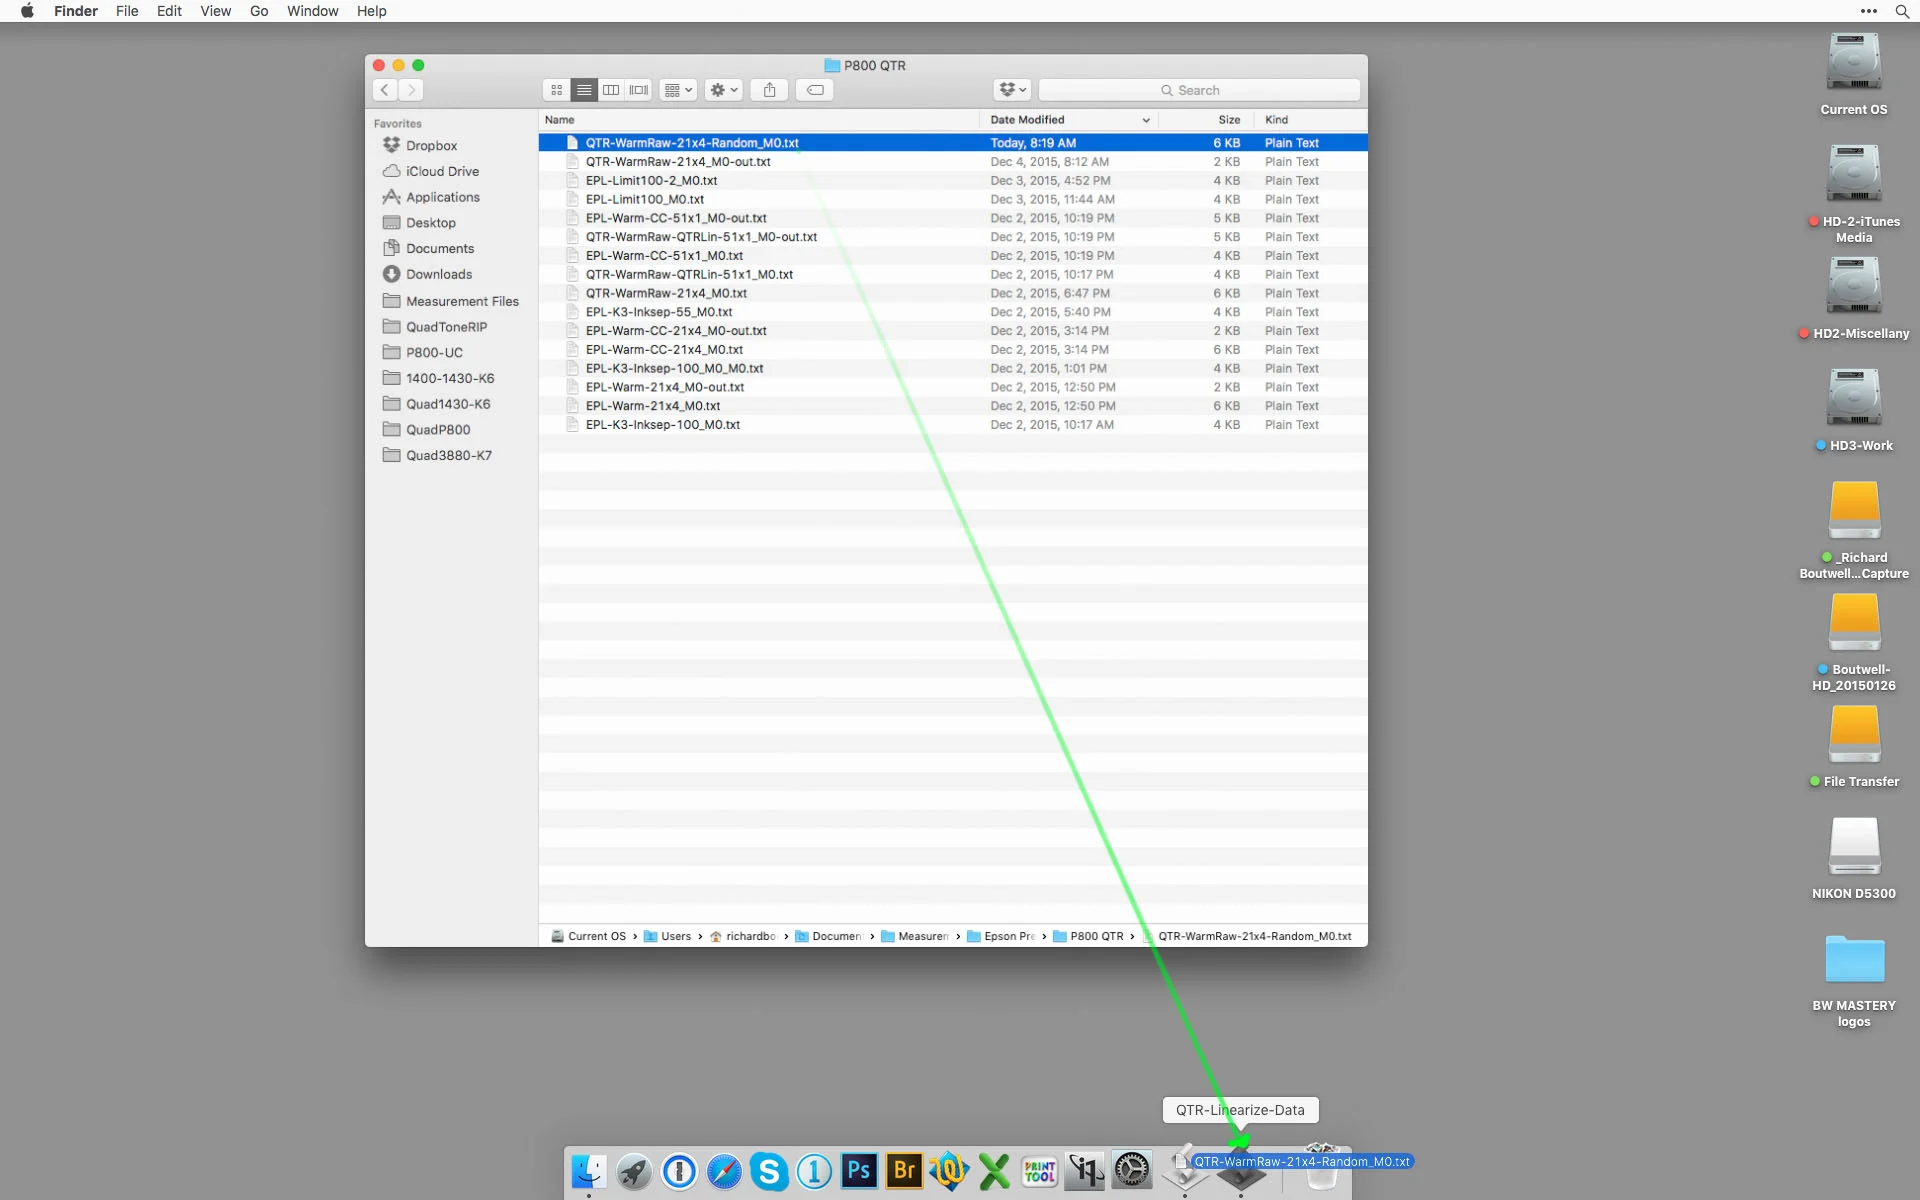Go back with the left arrow button
This screenshot has height=1200, width=1920.
click(385, 90)
